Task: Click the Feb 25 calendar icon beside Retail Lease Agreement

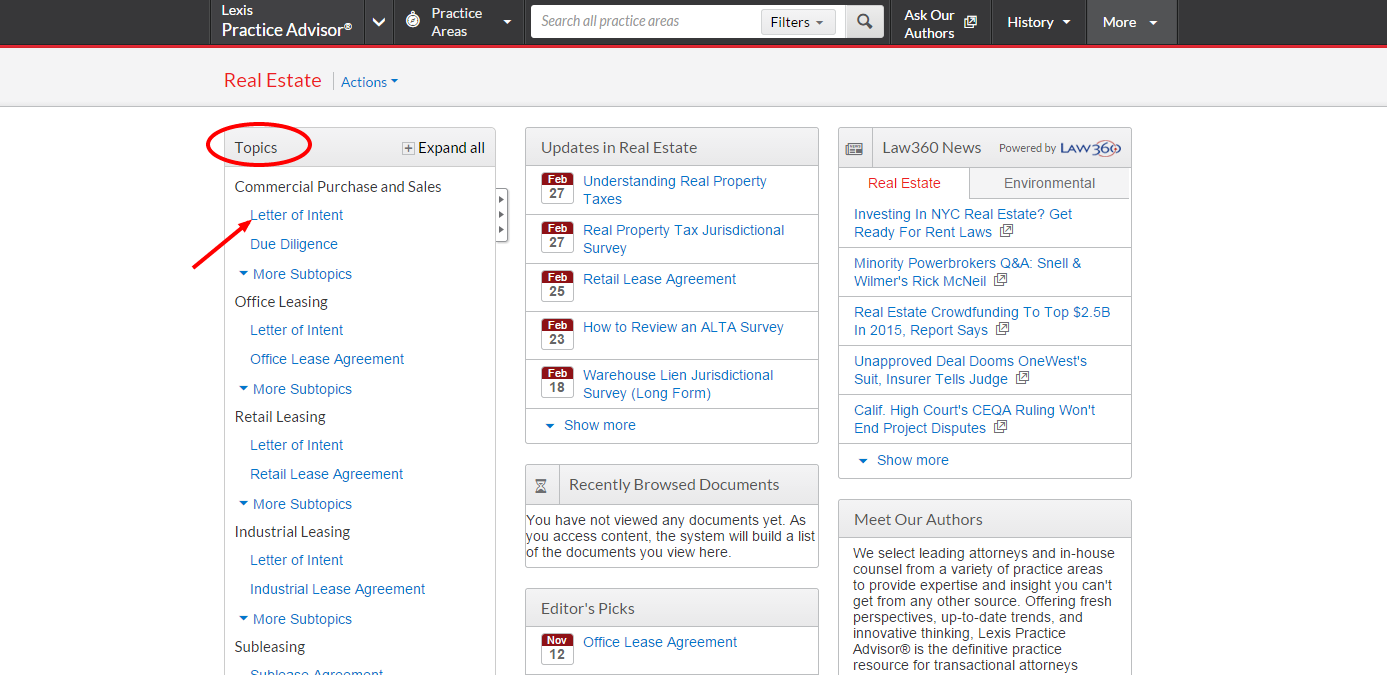Action: pyautogui.click(x=557, y=286)
